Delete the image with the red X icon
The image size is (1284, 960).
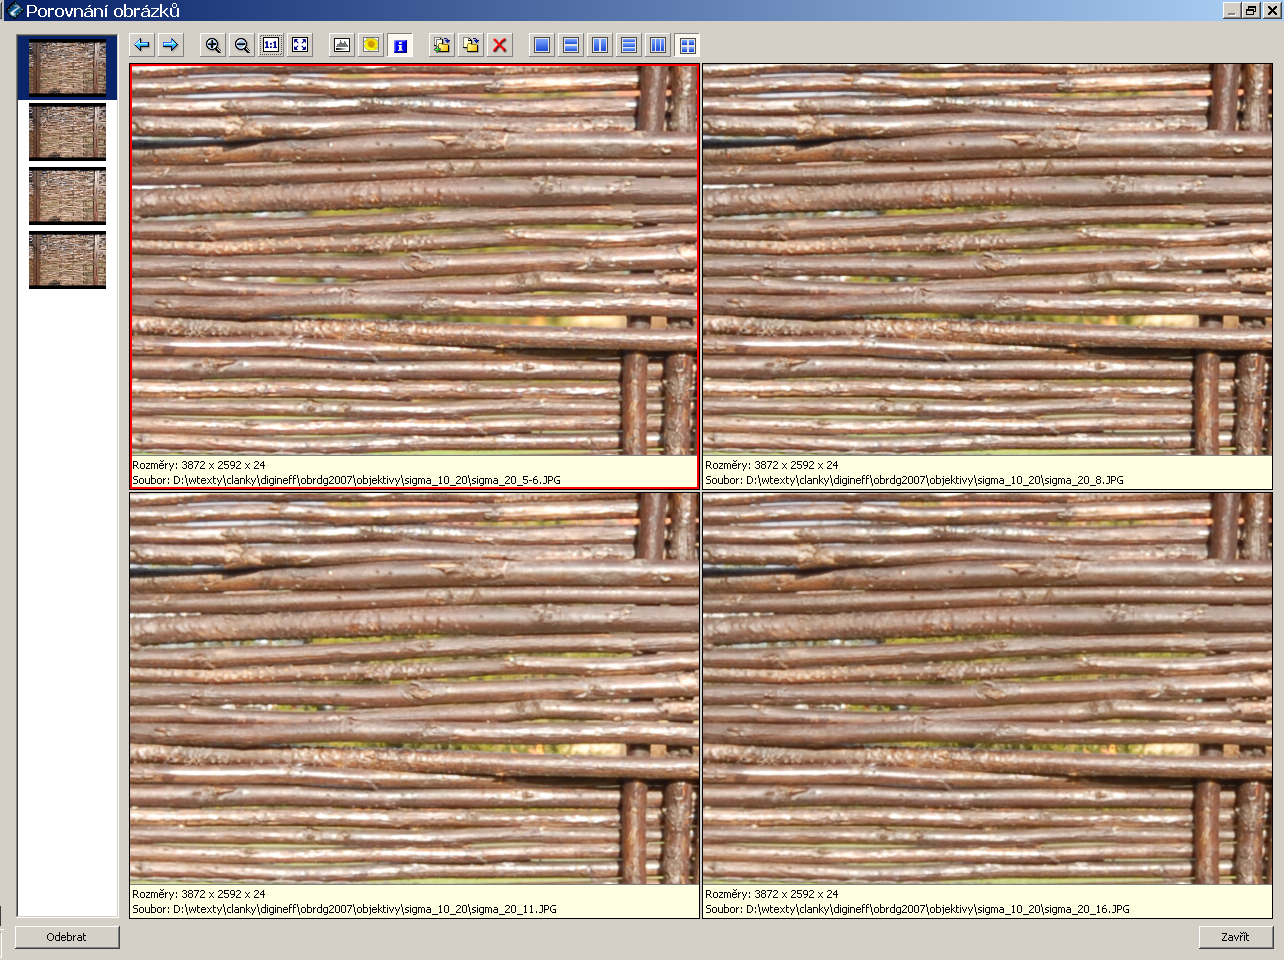[500, 45]
